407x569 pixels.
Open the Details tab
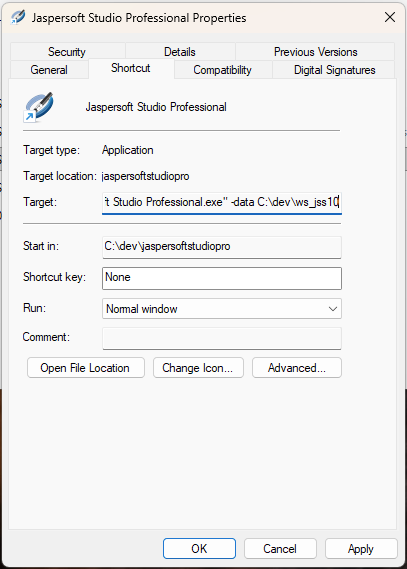(180, 52)
